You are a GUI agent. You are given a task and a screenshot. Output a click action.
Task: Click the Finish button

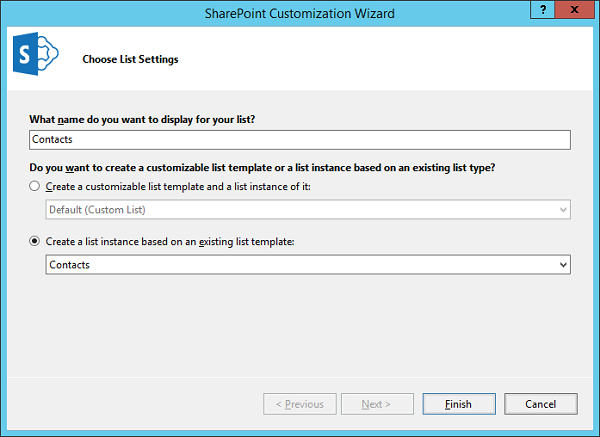pyautogui.click(x=458, y=404)
